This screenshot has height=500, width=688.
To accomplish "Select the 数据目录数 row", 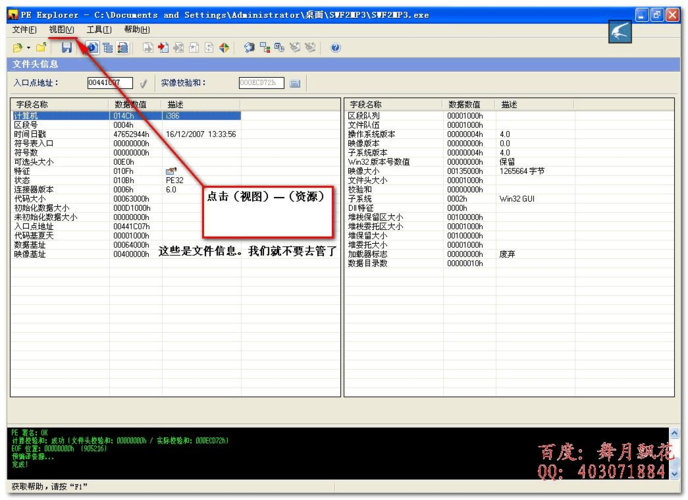I will 460,263.
